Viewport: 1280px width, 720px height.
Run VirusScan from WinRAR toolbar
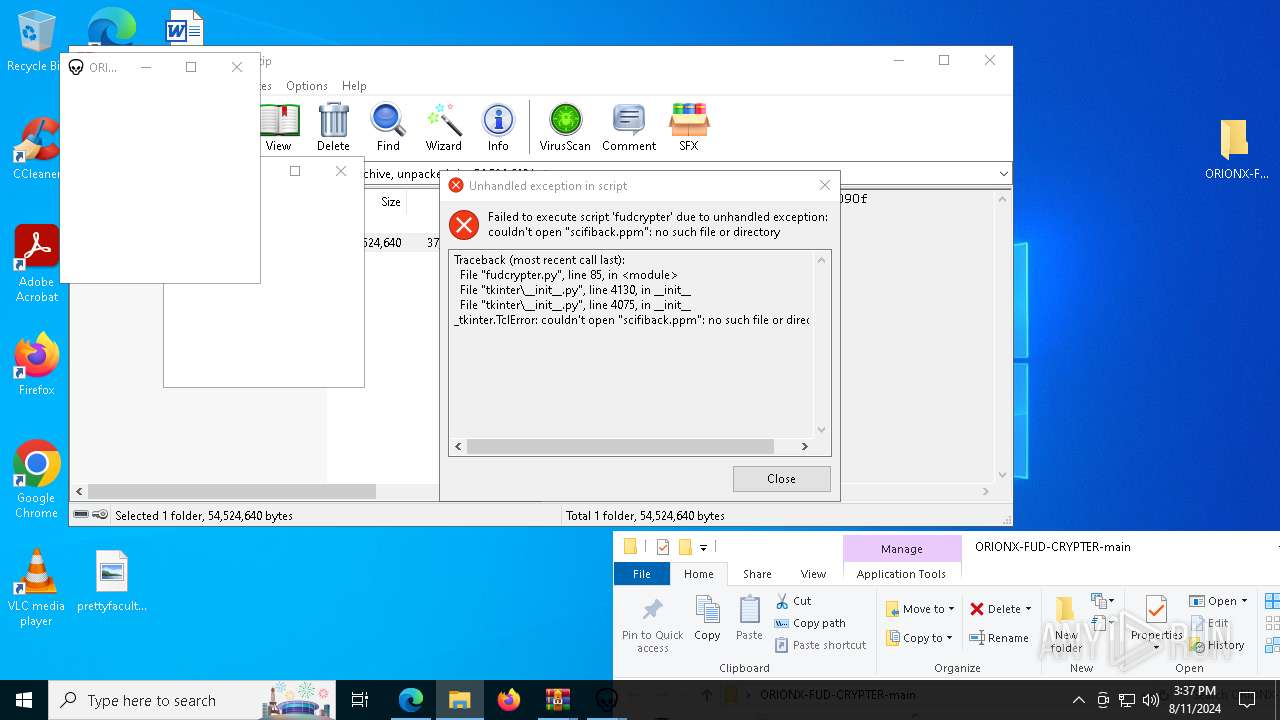(x=565, y=127)
